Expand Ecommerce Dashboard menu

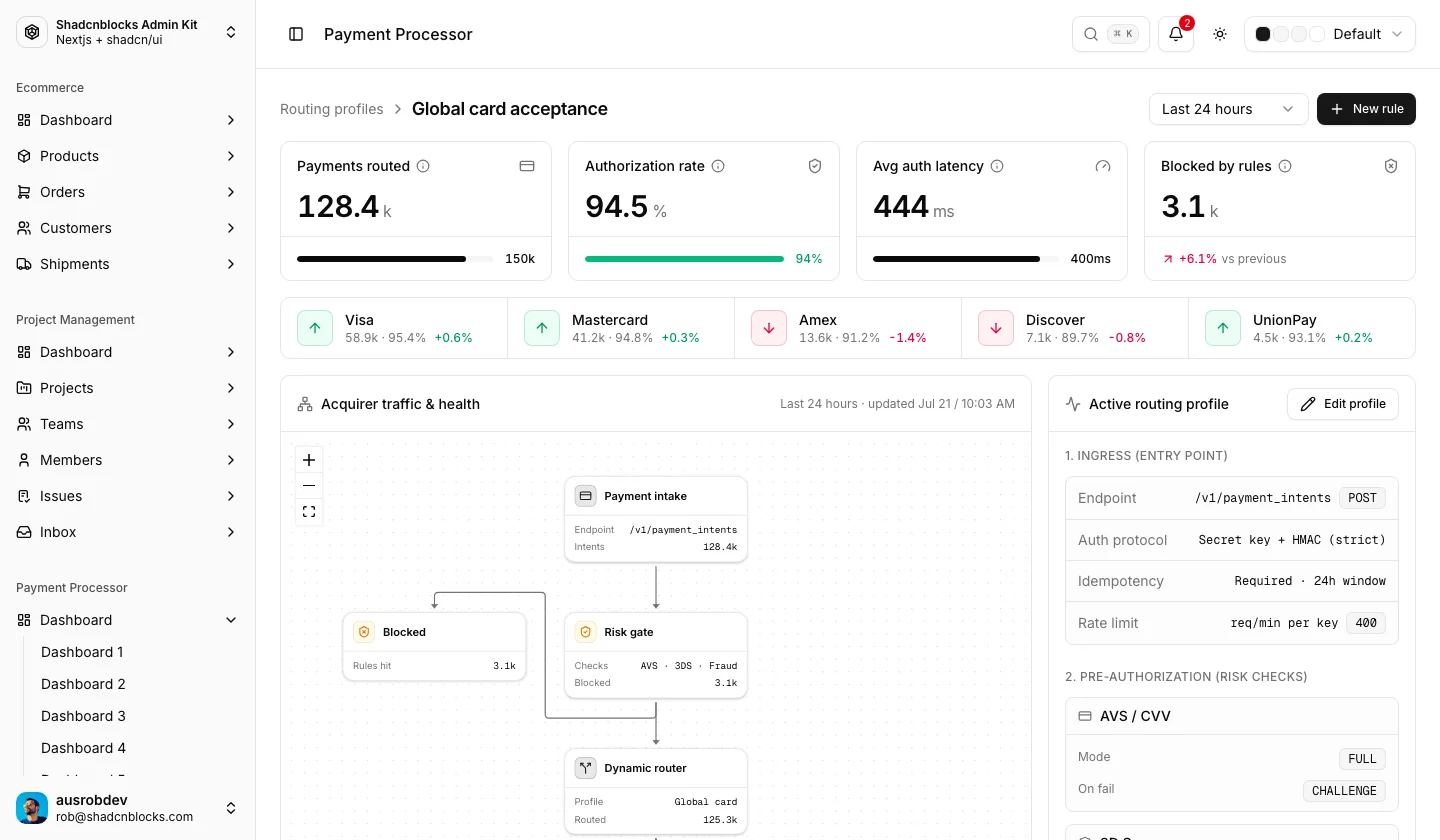pyautogui.click(x=128, y=120)
